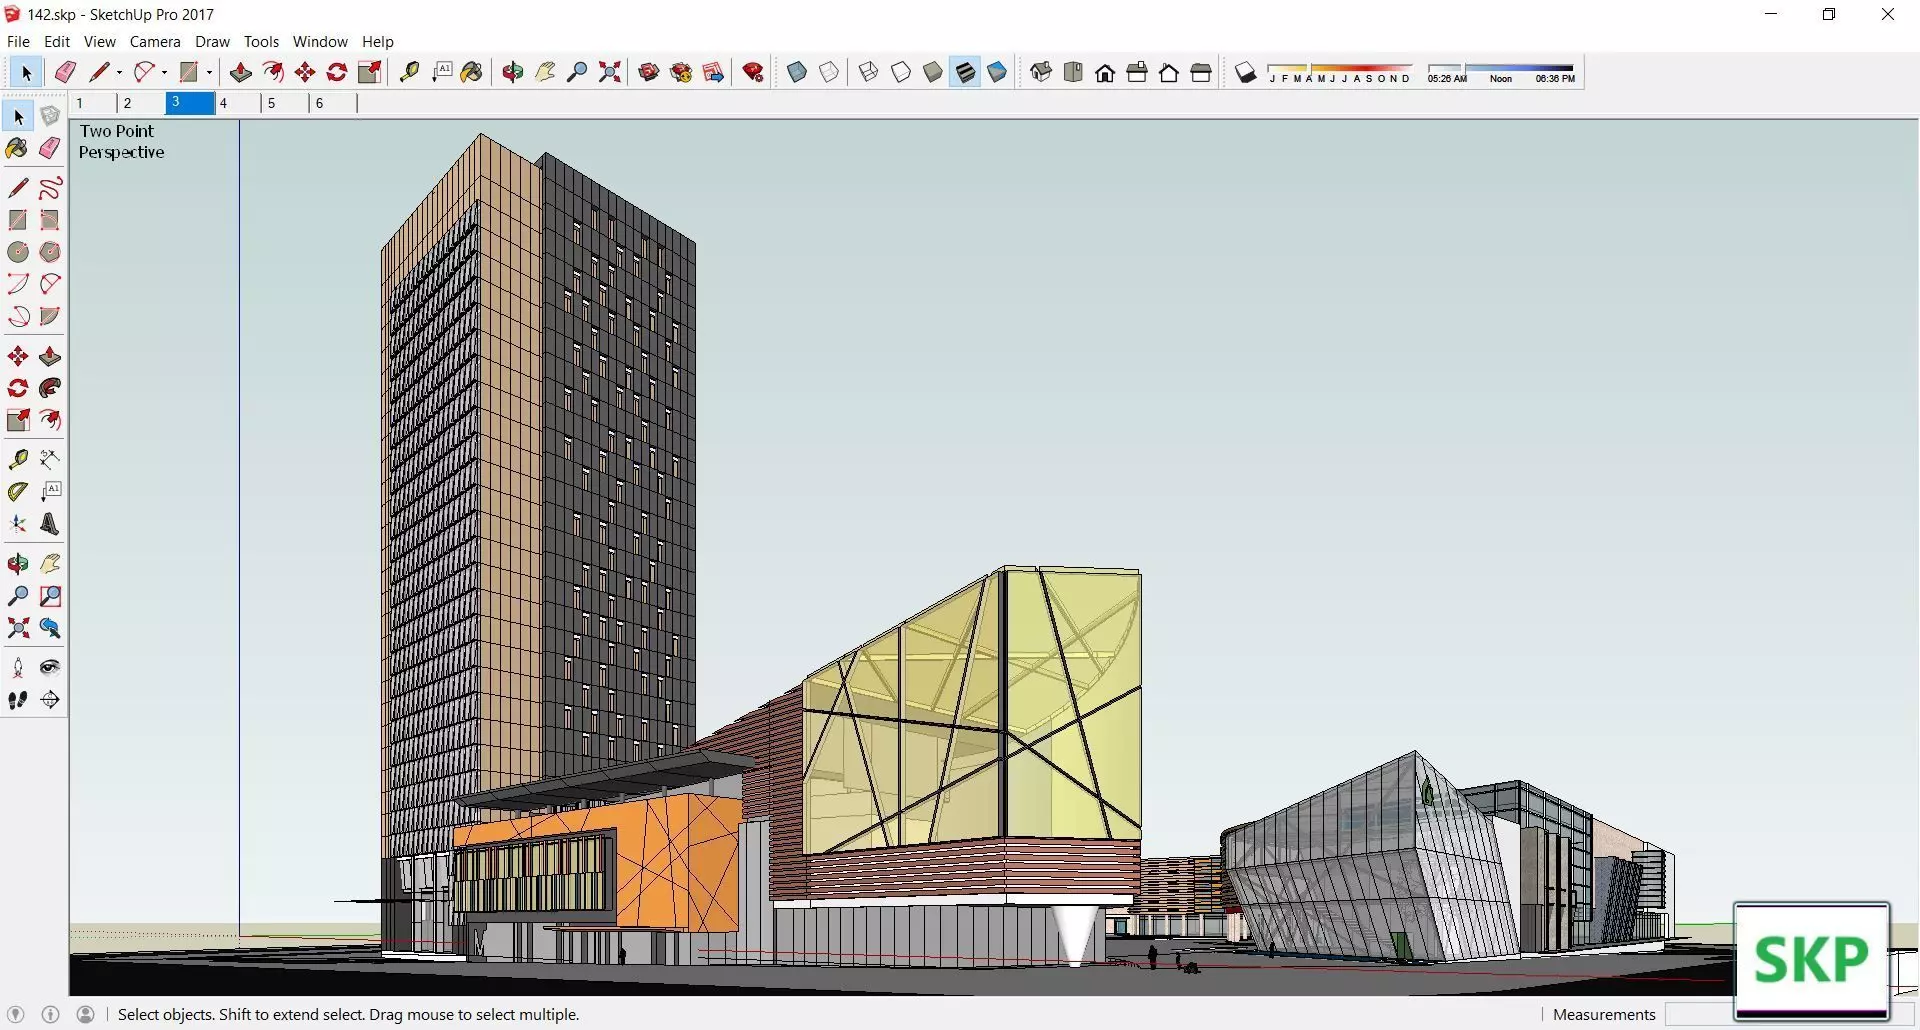Click the credits status bar icon
1920x1030 pixels.
click(51, 1014)
